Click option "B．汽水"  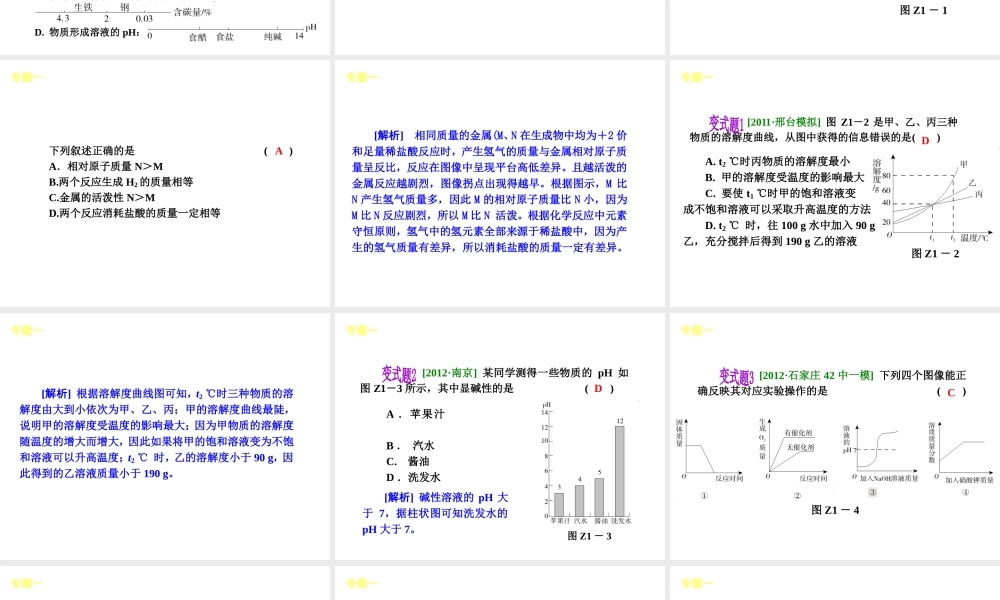pos(410,445)
